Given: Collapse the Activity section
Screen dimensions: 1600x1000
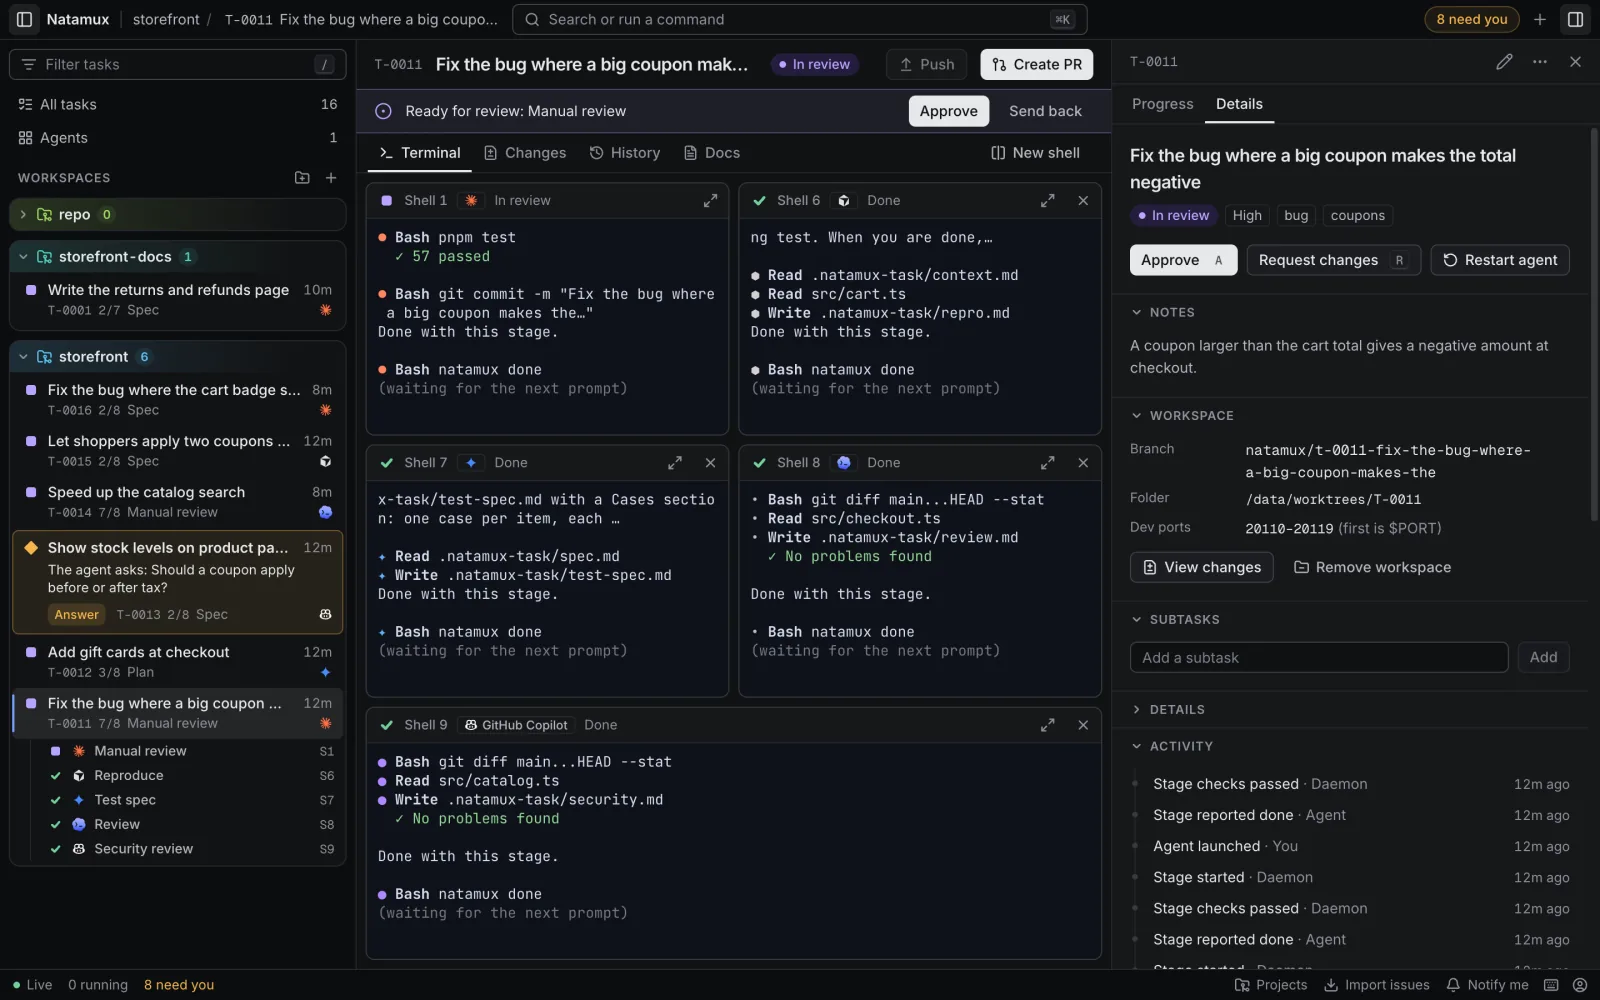Looking at the screenshot, I should click(x=1136, y=747).
